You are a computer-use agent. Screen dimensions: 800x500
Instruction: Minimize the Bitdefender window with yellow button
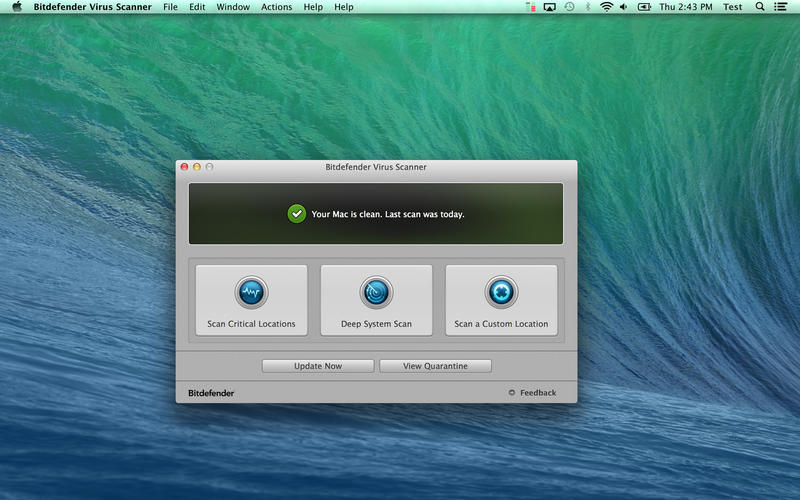197,167
